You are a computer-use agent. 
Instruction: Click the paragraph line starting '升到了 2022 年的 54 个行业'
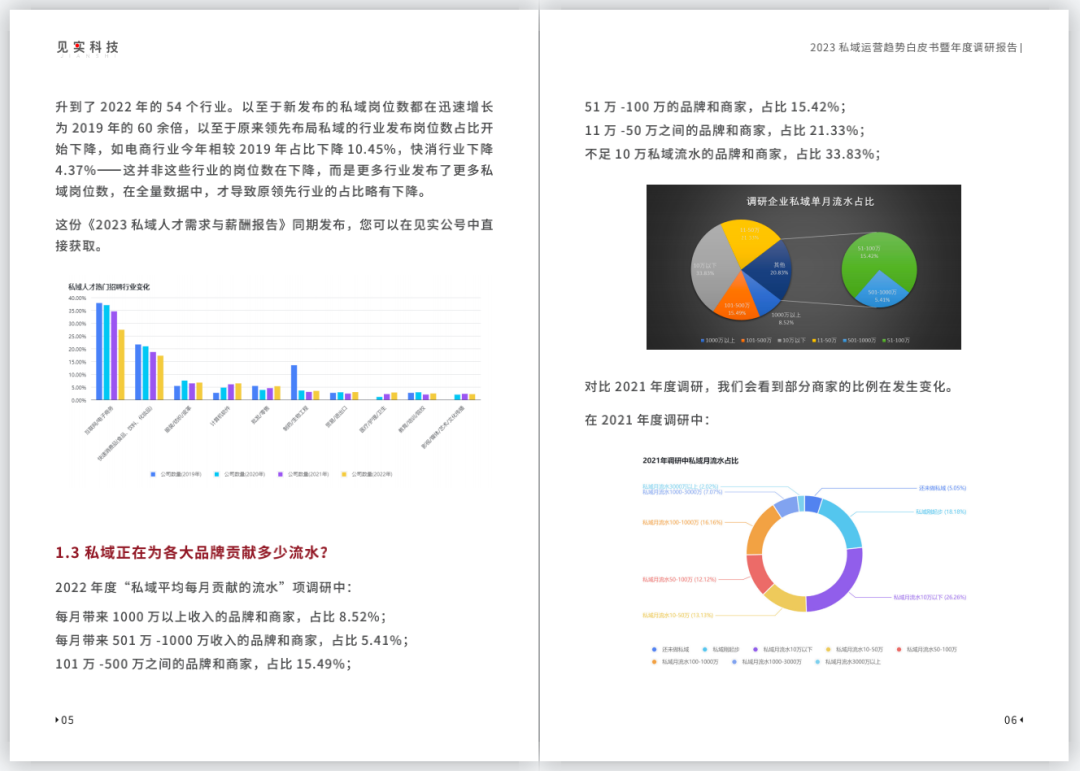tap(274, 107)
